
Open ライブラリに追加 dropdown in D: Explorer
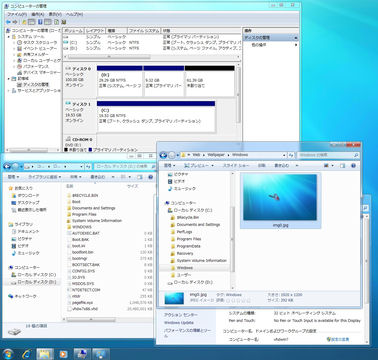pyautogui.click(x=44, y=177)
